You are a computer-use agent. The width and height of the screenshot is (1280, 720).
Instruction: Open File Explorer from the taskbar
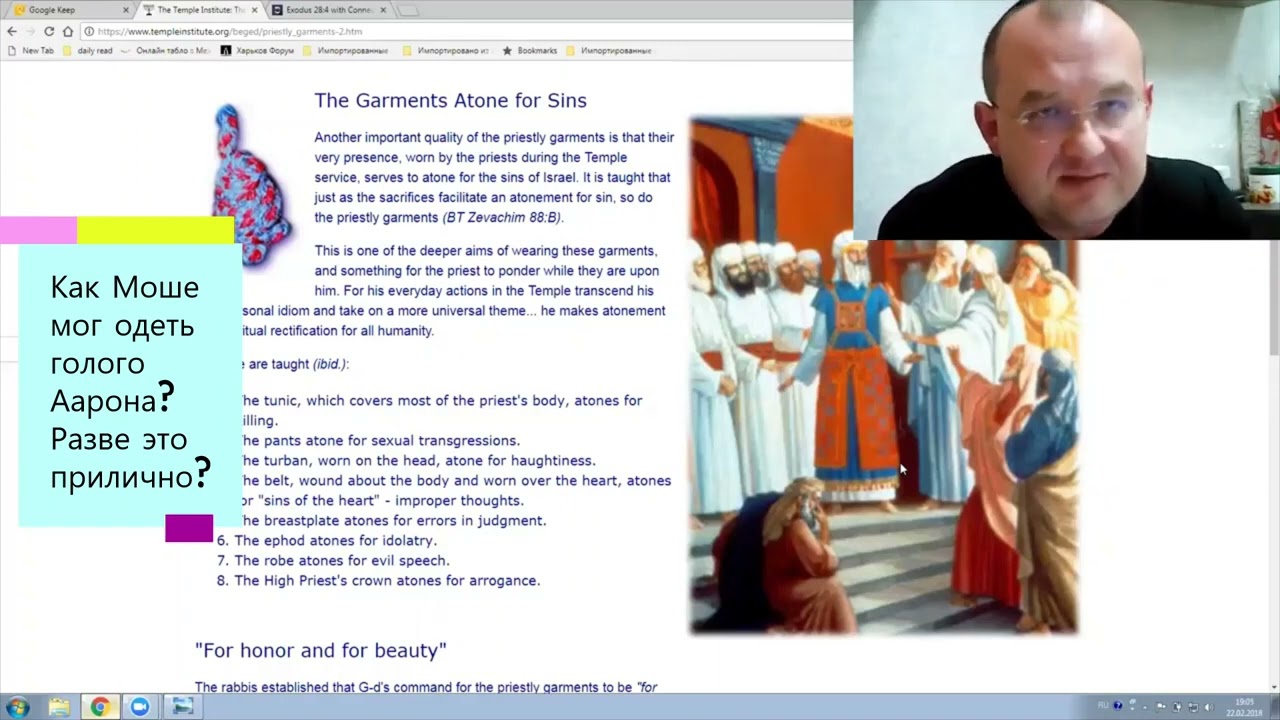click(59, 707)
